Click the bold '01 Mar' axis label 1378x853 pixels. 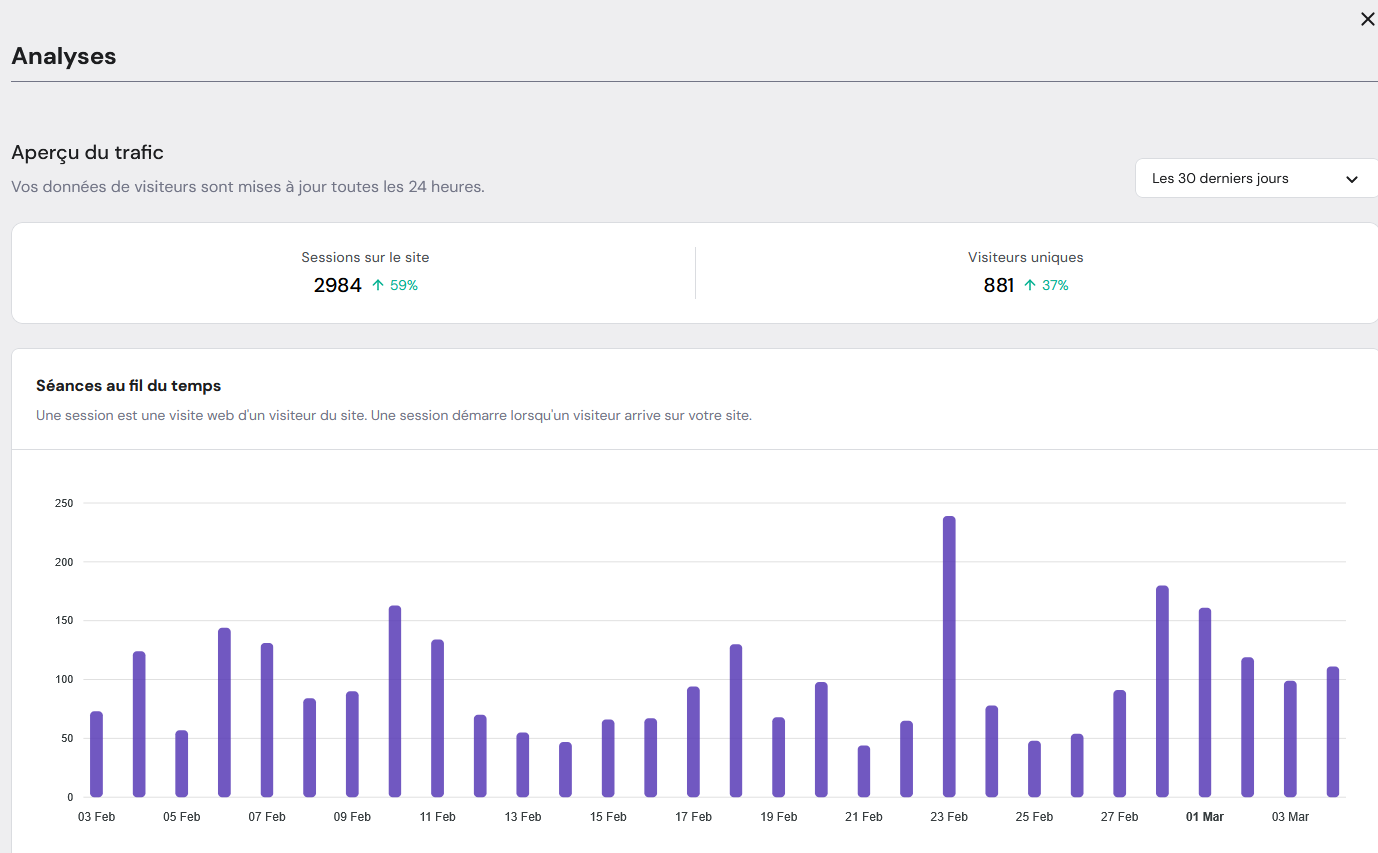[1204, 817]
